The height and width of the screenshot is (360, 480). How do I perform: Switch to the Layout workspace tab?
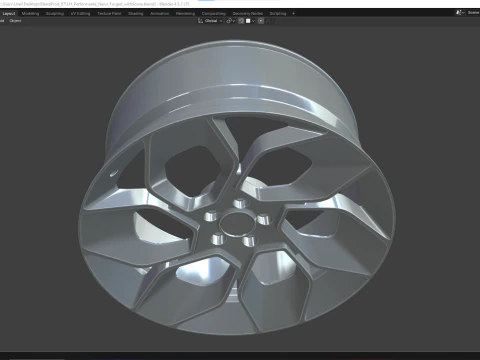click(9, 14)
